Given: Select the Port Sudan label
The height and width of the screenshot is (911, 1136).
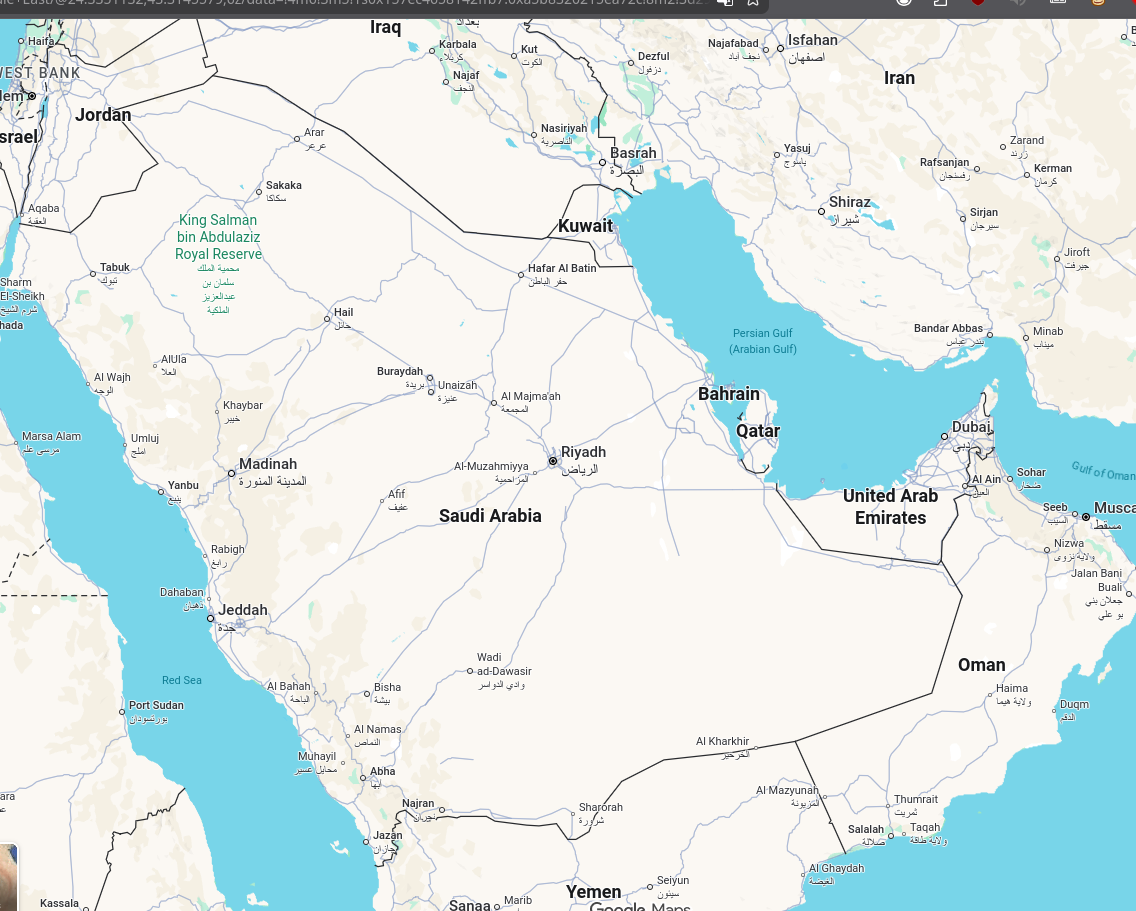Looking at the screenshot, I should [156, 706].
